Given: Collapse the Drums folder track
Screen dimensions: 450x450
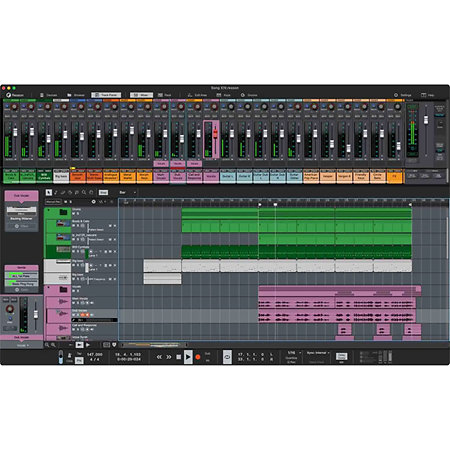Looking at the screenshot, I should [49, 210].
